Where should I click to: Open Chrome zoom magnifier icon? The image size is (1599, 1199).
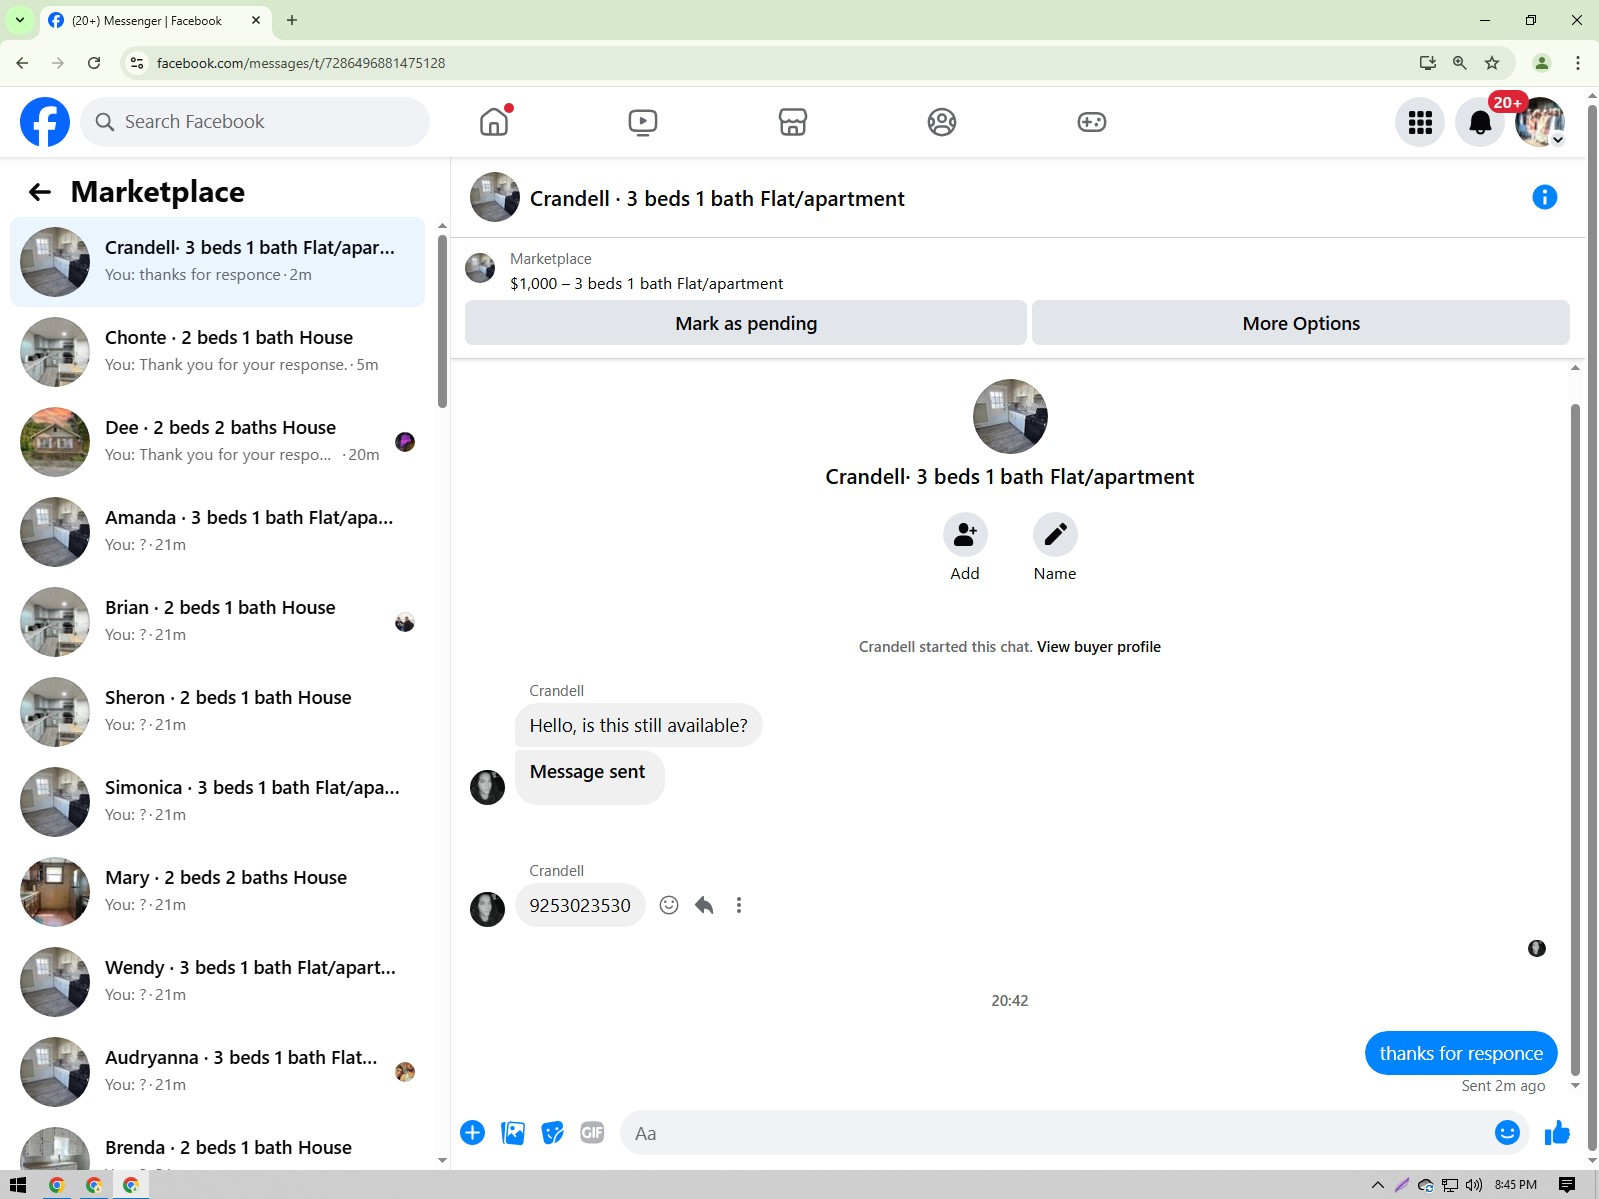coord(1460,63)
